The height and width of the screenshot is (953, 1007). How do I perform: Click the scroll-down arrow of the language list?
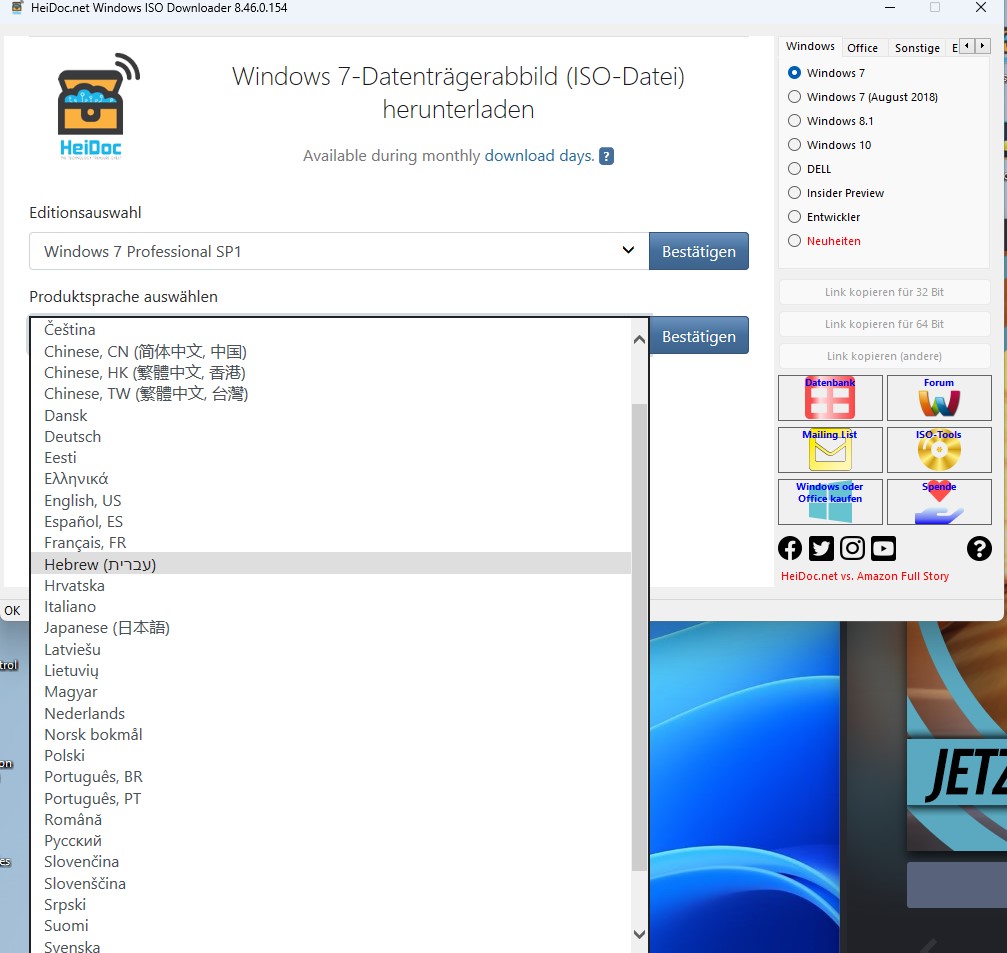[639, 934]
